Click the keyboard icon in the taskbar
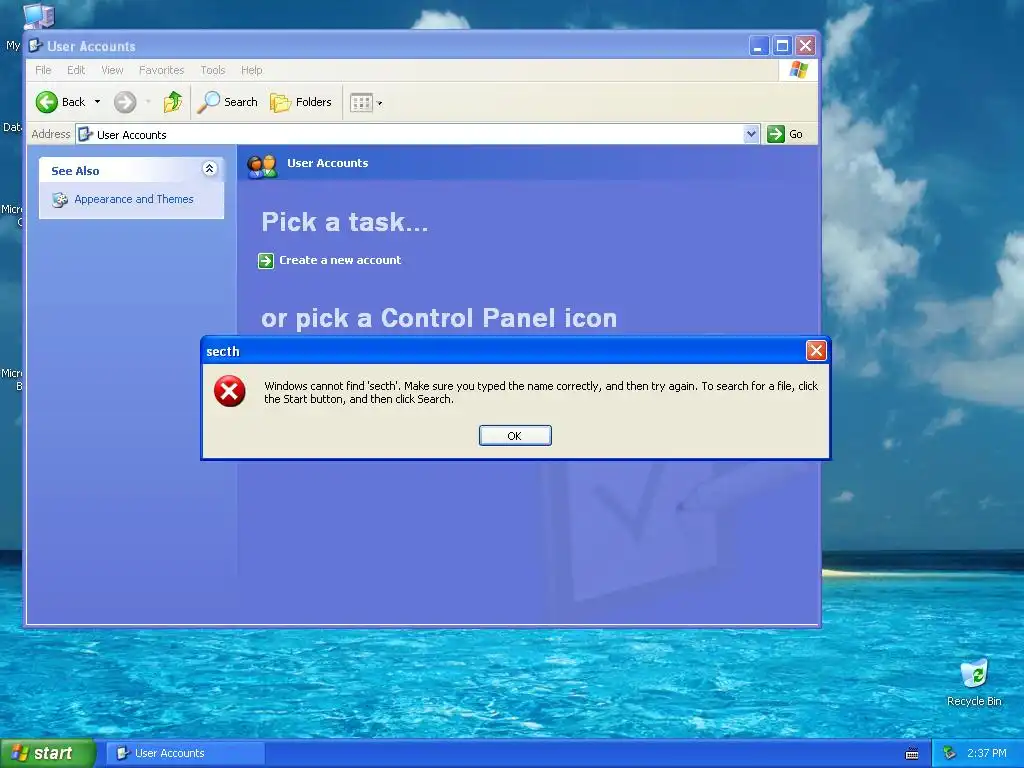The image size is (1024, 768). point(912,754)
